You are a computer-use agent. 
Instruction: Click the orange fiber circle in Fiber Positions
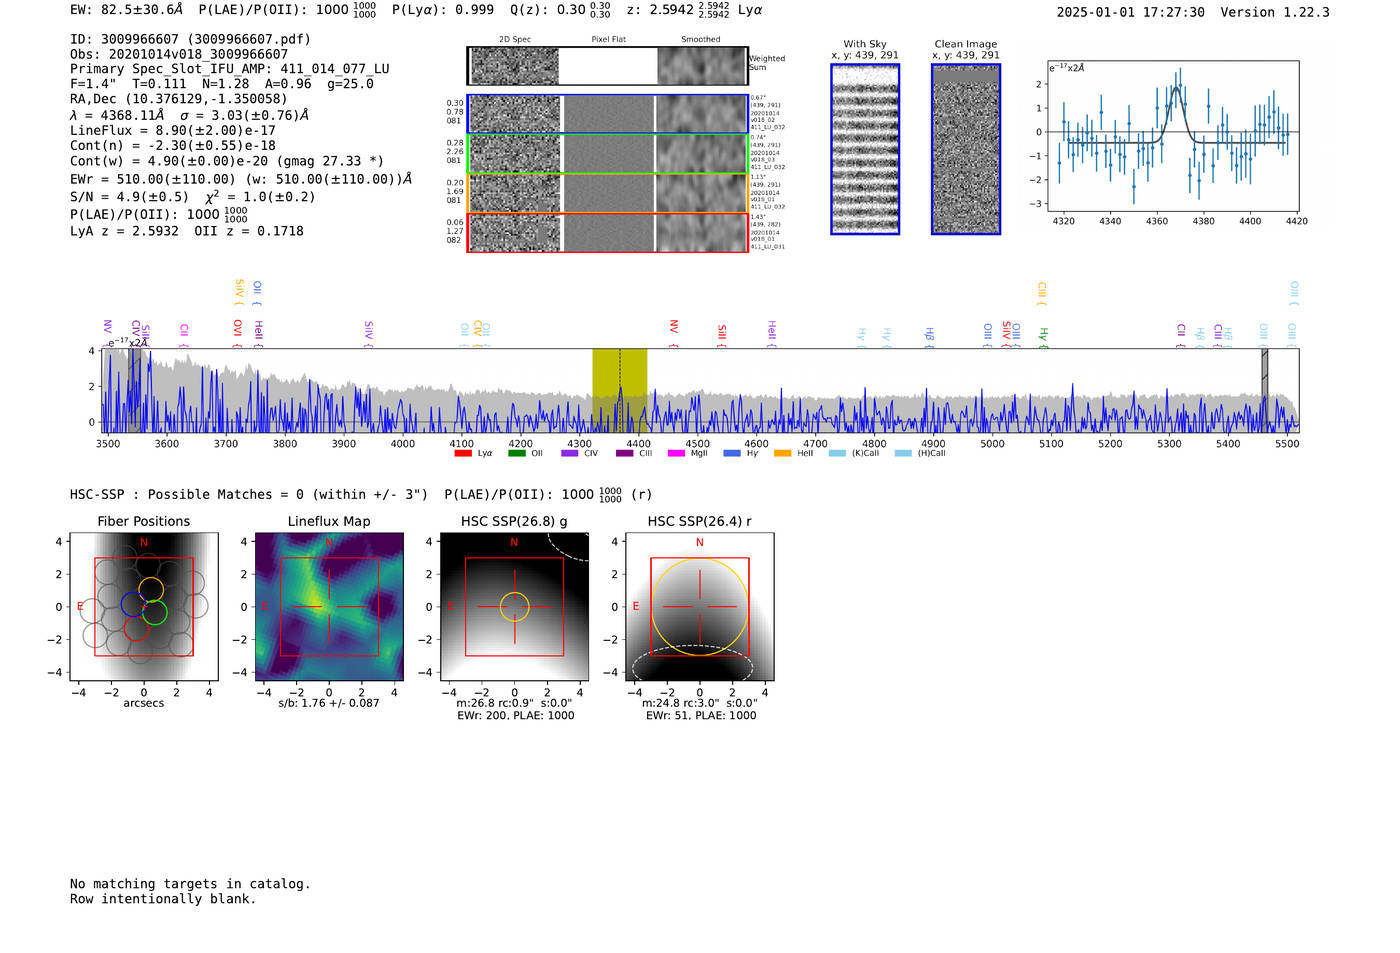point(150,590)
